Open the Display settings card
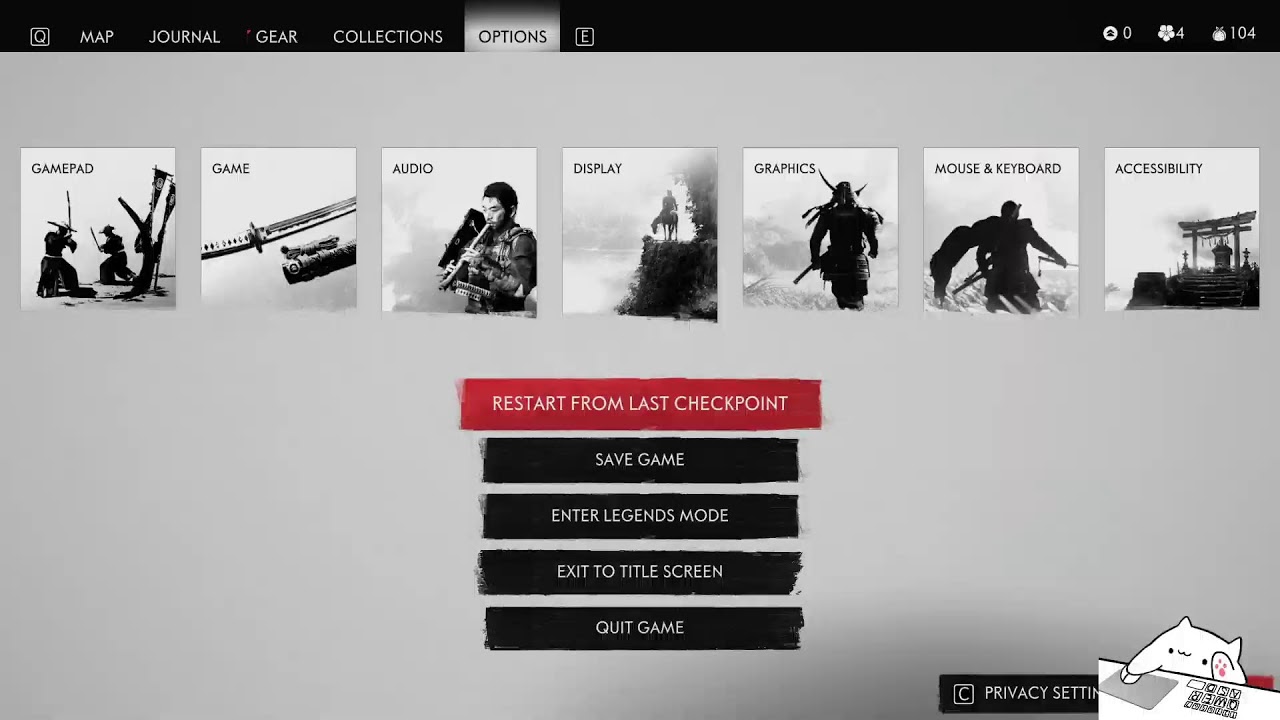Image resolution: width=1280 pixels, height=720 pixels. click(x=640, y=234)
